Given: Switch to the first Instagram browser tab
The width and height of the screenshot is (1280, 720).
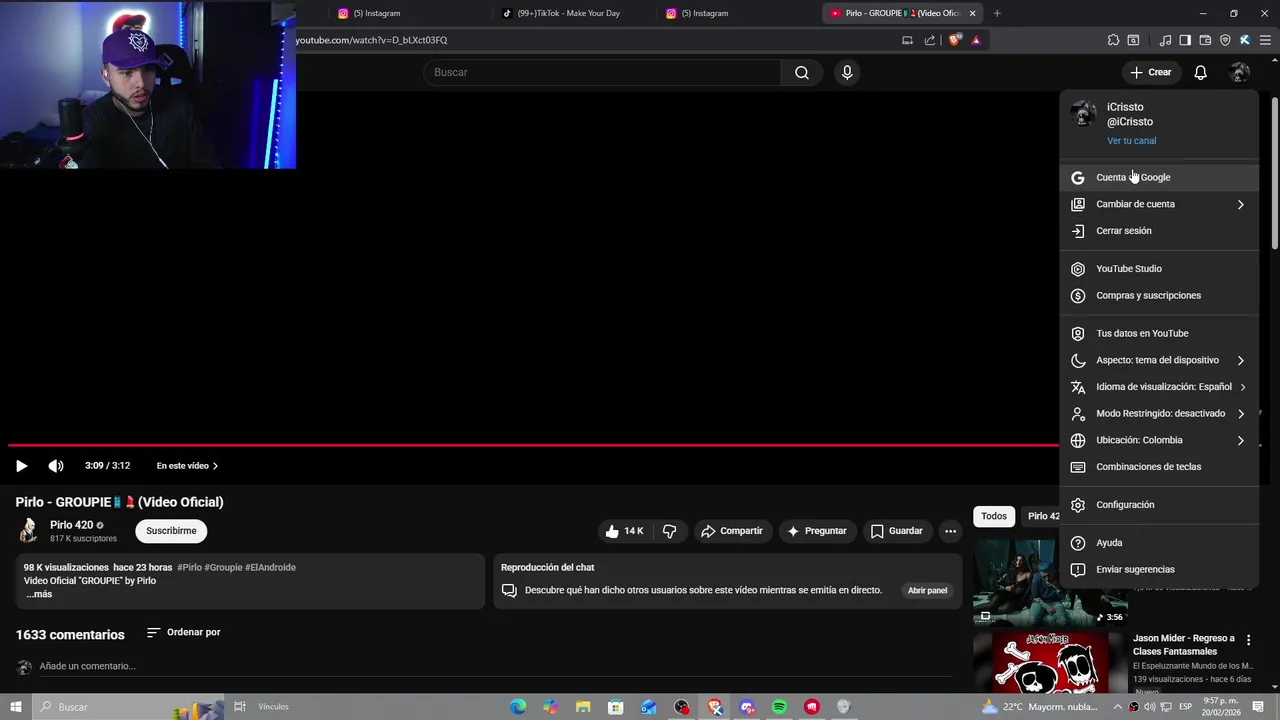Looking at the screenshot, I should tap(377, 13).
